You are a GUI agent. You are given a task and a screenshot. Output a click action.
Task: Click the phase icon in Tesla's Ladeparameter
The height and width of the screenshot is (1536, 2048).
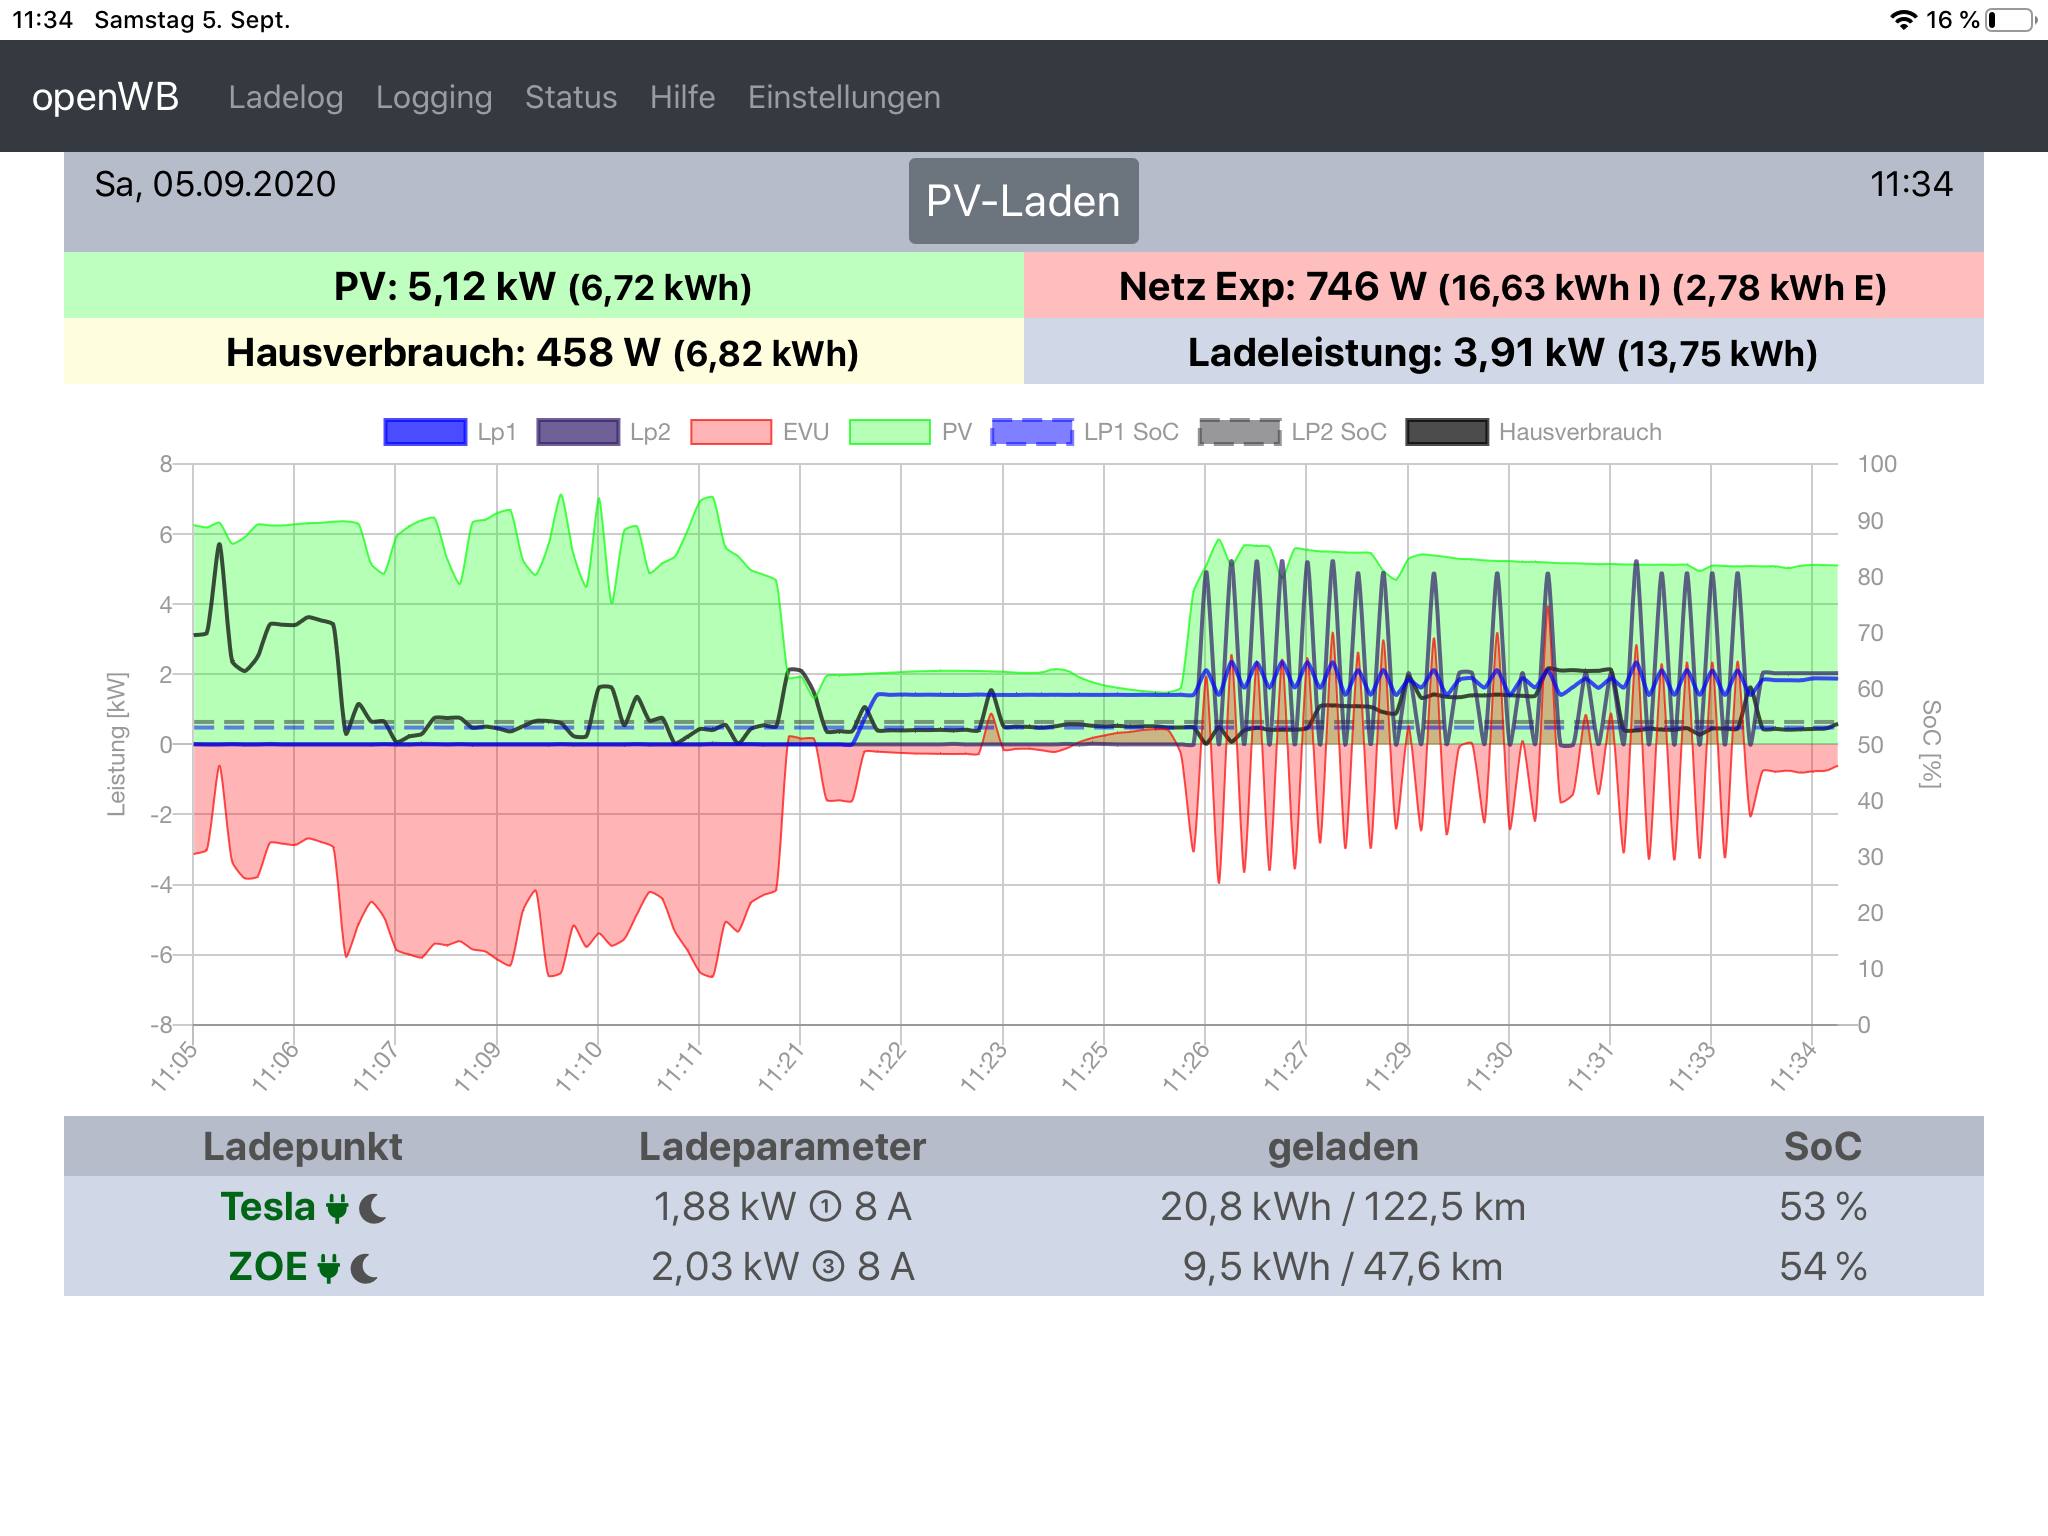coord(825,1207)
